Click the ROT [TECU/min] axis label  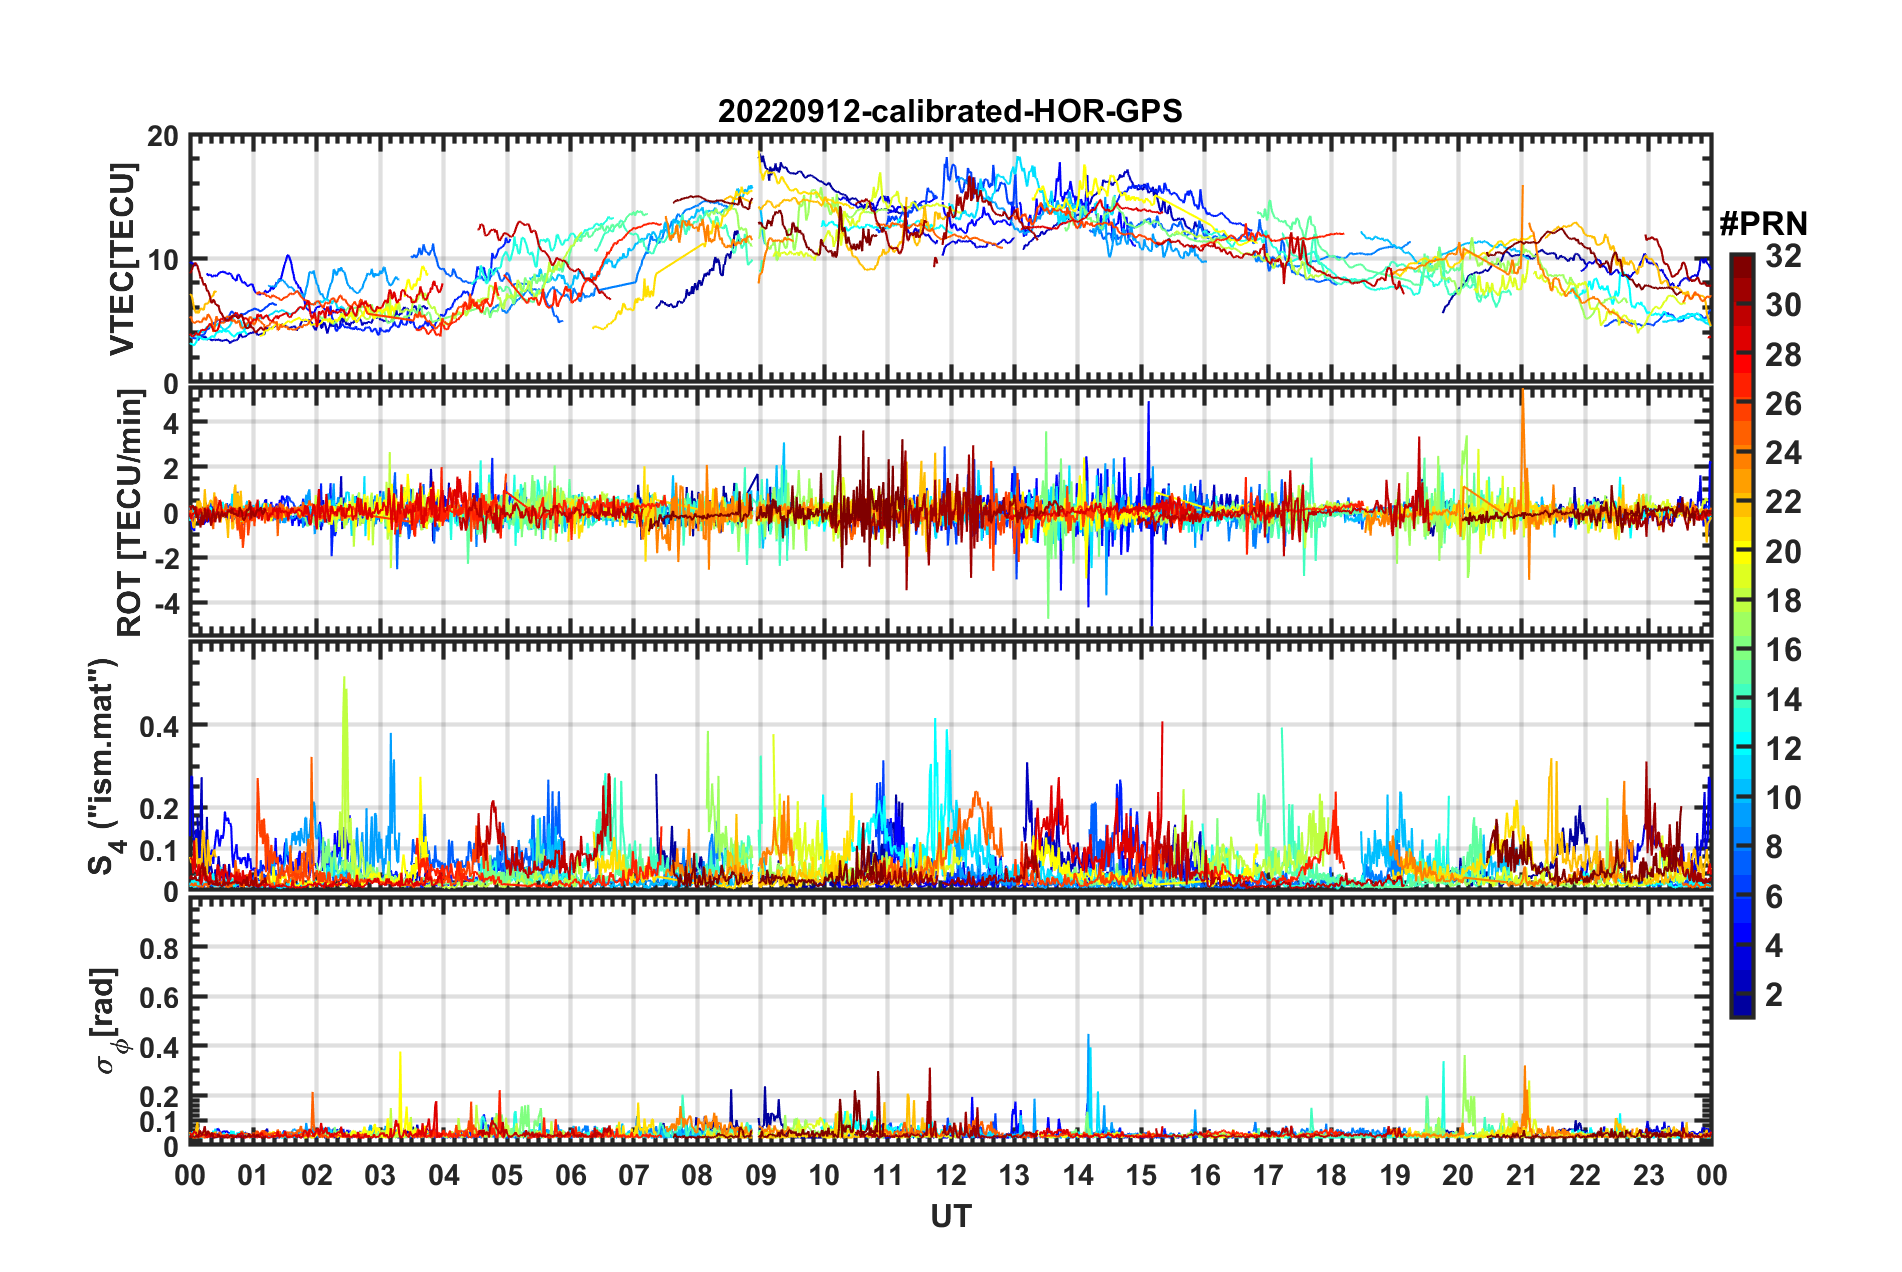[x=129, y=513]
